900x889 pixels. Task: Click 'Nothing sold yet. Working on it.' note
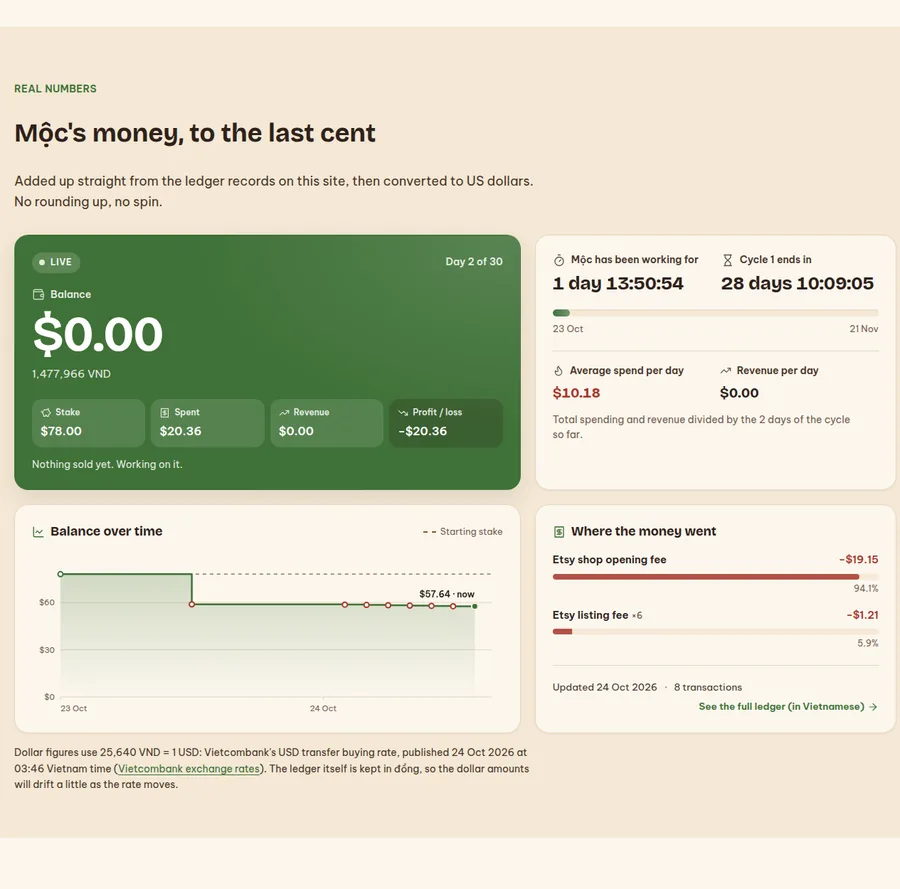click(107, 464)
